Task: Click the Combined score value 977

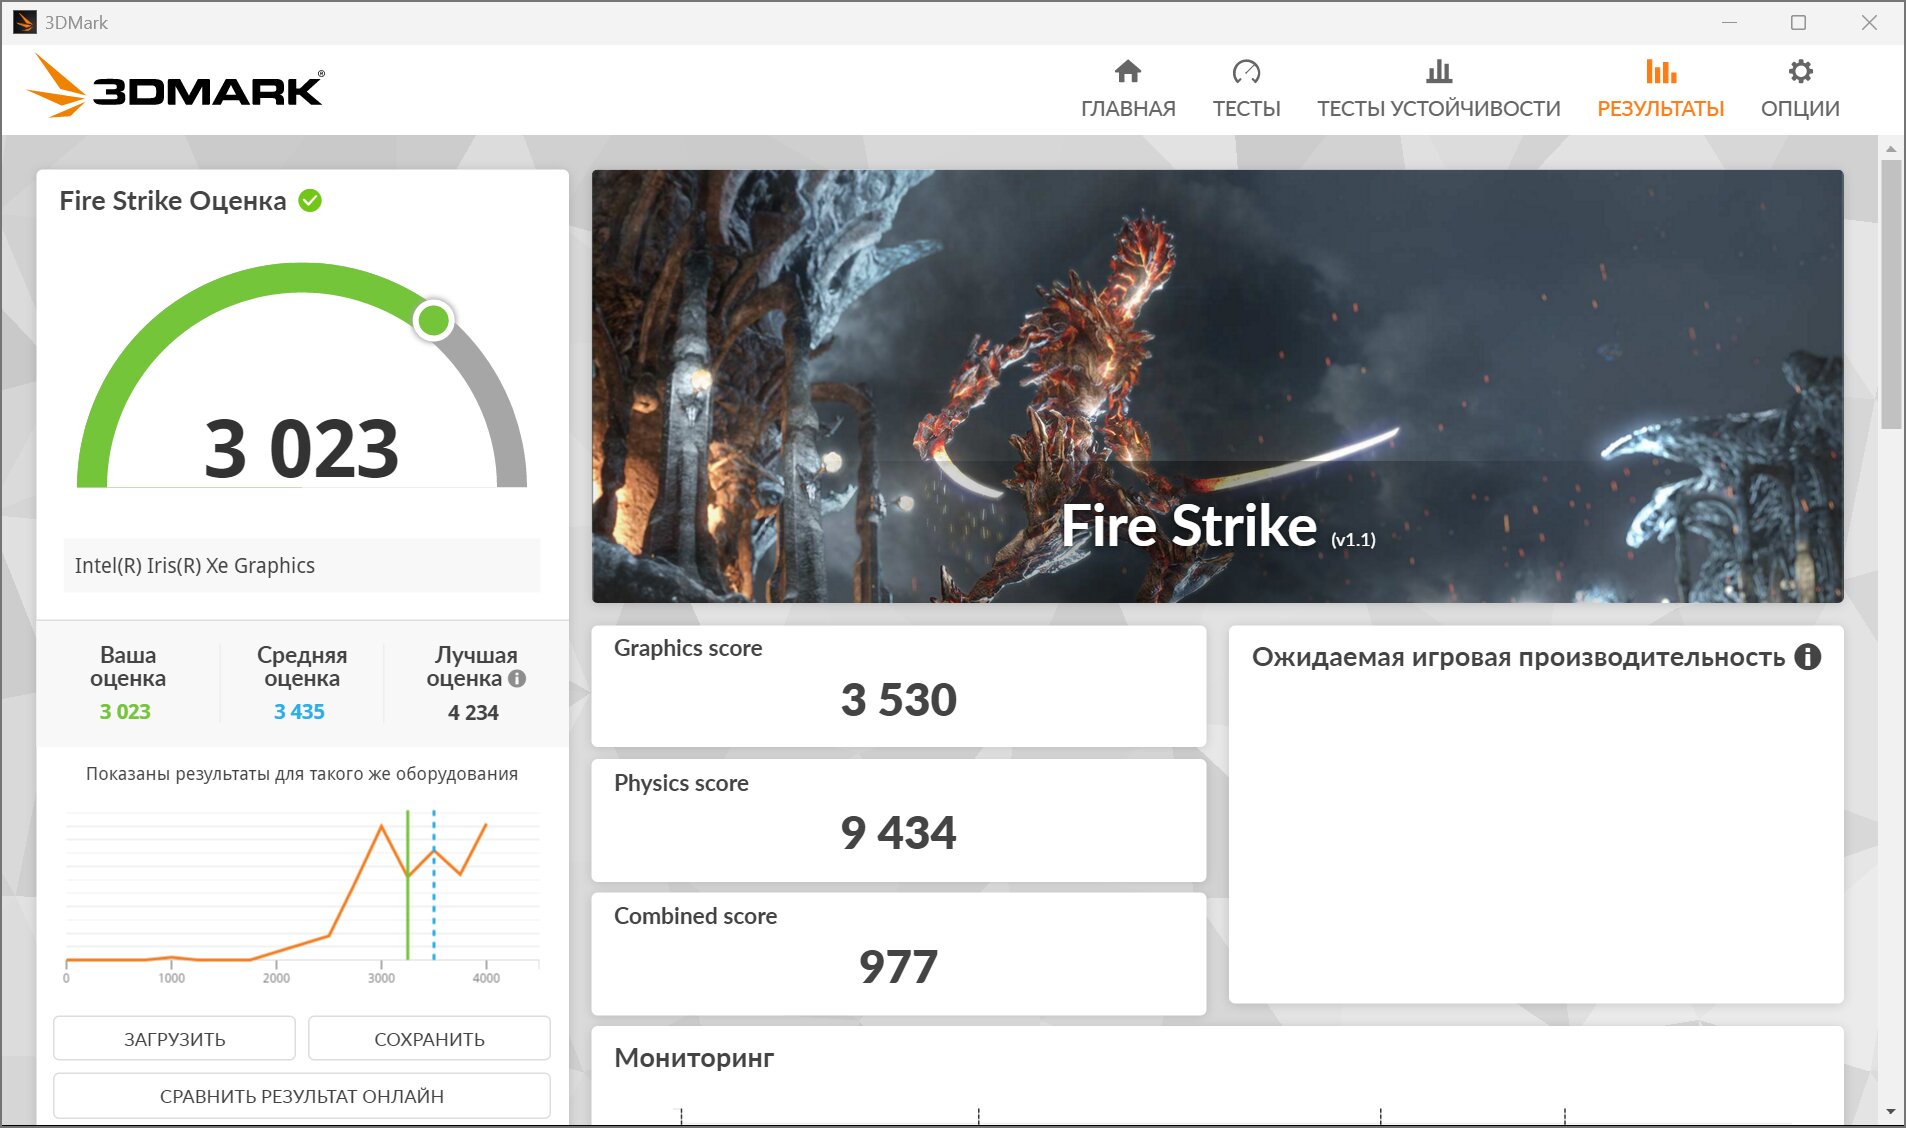Action: click(899, 967)
